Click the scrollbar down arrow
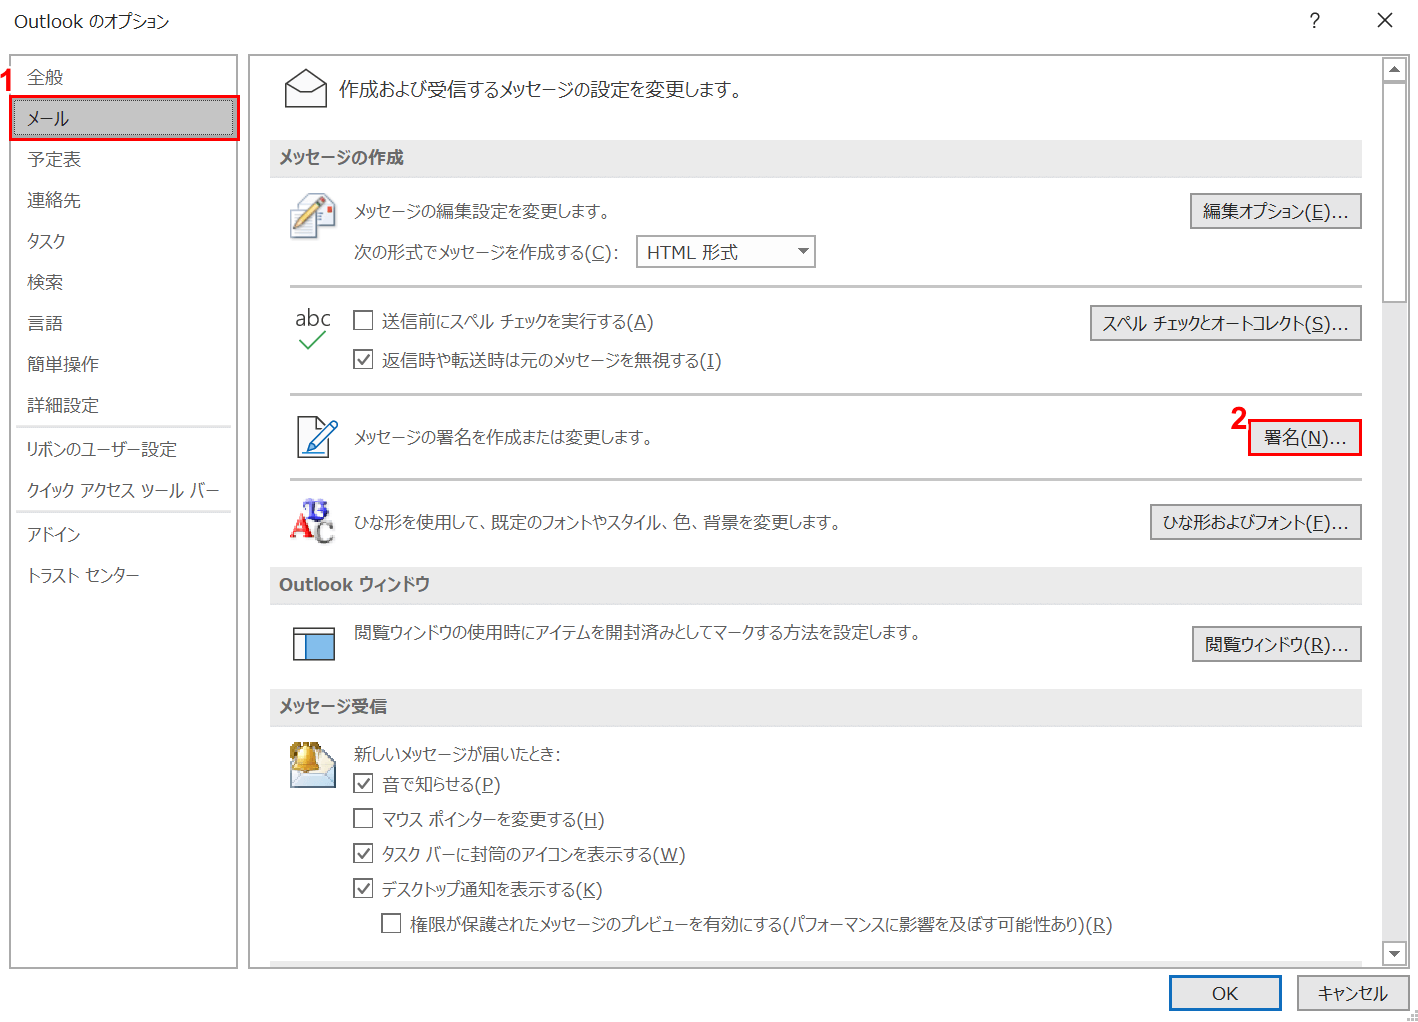This screenshot has height=1022, width=1418. pyautogui.click(x=1394, y=953)
